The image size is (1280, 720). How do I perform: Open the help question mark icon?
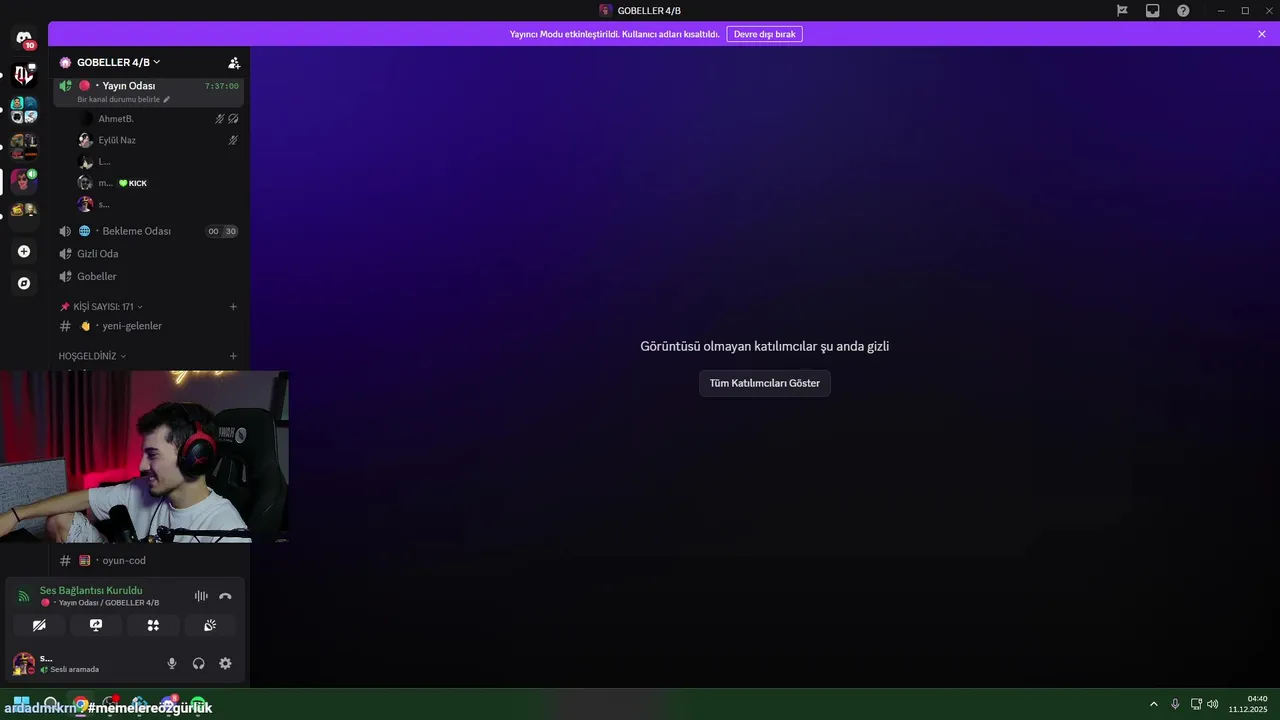1183,11
